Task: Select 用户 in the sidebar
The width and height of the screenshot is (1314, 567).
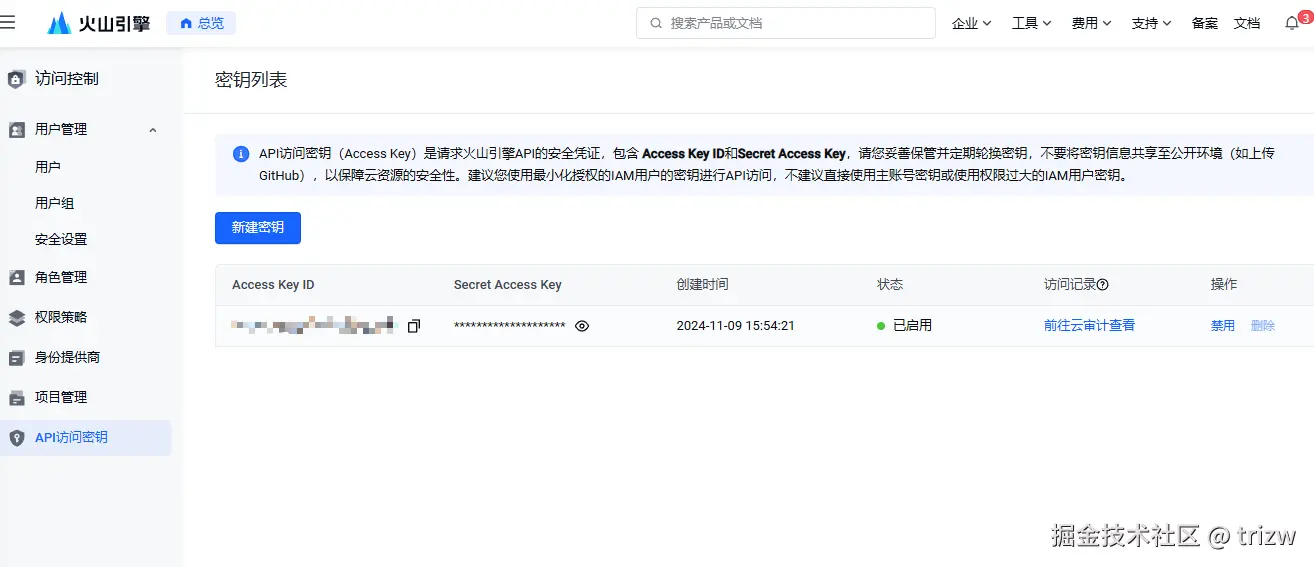Action: (48, 167)
